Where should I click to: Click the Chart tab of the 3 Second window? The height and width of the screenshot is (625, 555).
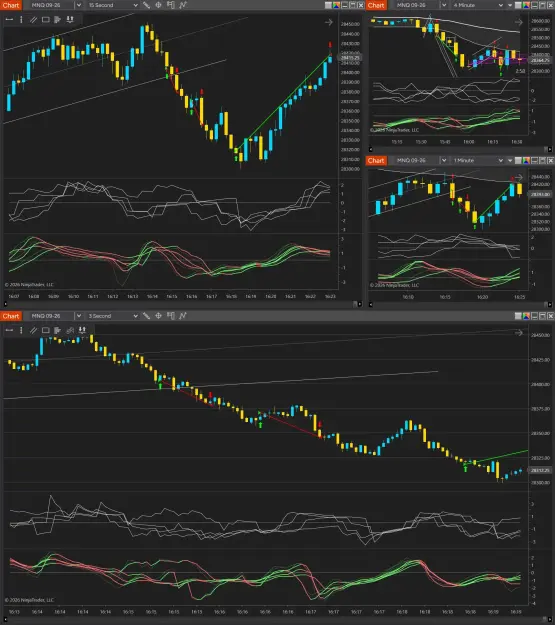coord(11,316)
